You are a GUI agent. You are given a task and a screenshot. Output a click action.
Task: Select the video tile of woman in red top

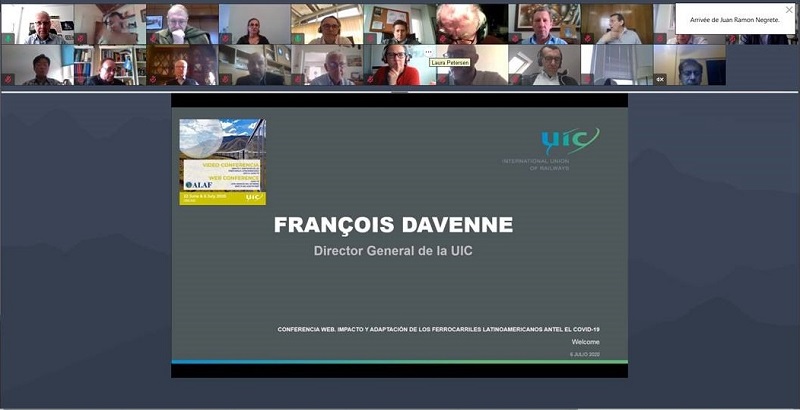click(400, 65)
